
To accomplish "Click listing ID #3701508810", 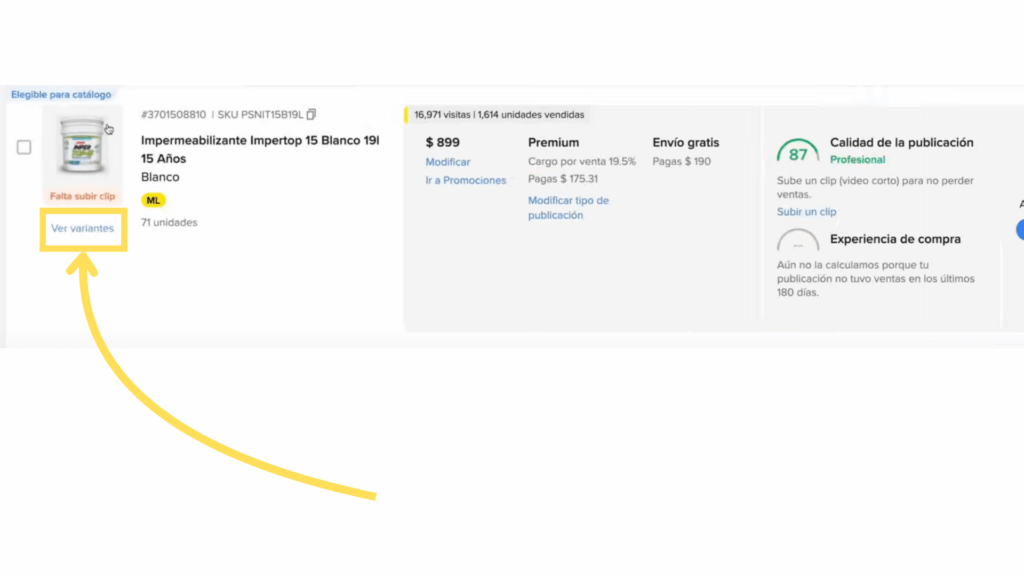I will pos(173,115).
